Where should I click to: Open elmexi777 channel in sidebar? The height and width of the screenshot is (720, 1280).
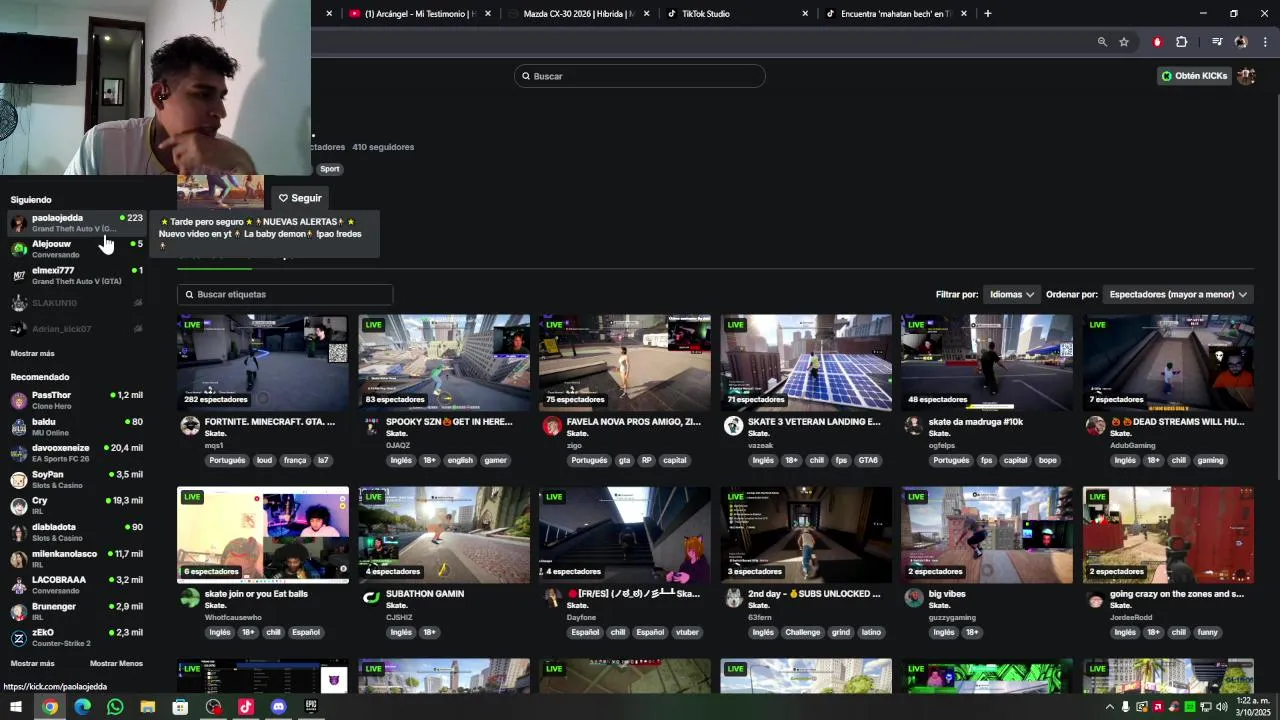pyautogui.click(x=77, y=276)
